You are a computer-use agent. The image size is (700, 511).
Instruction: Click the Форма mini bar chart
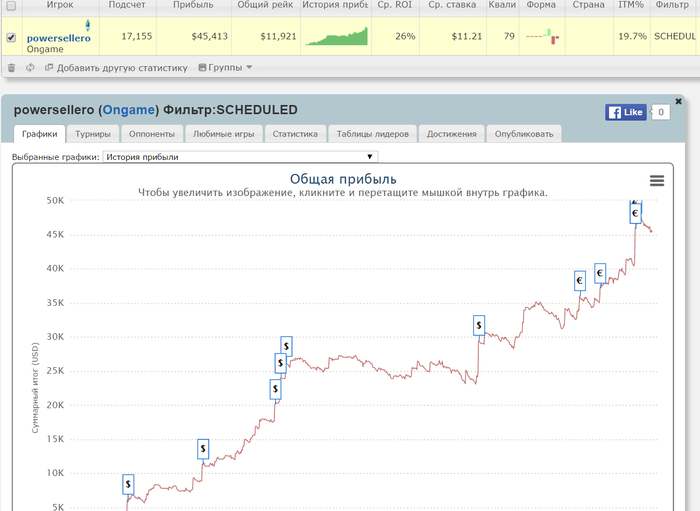[542, 37]
